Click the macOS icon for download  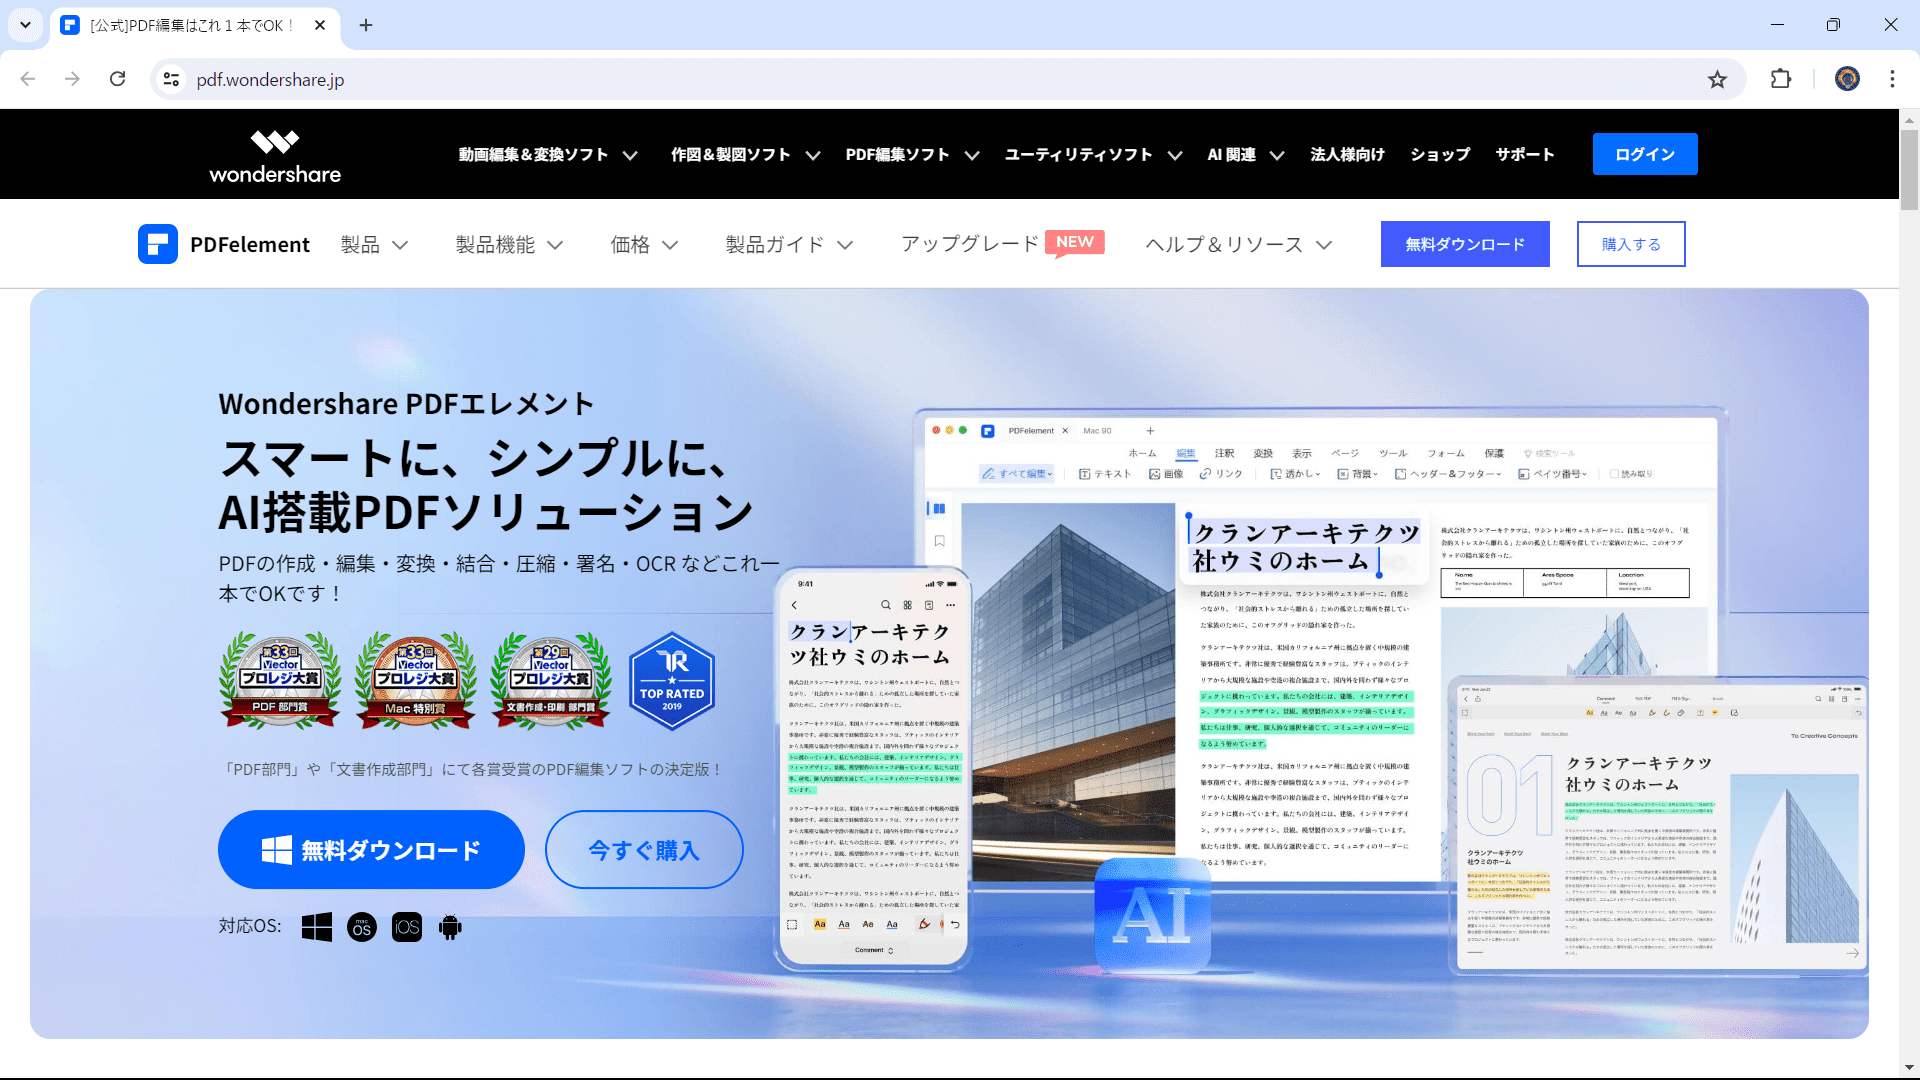pyautogui.click(x=361, y=926)
